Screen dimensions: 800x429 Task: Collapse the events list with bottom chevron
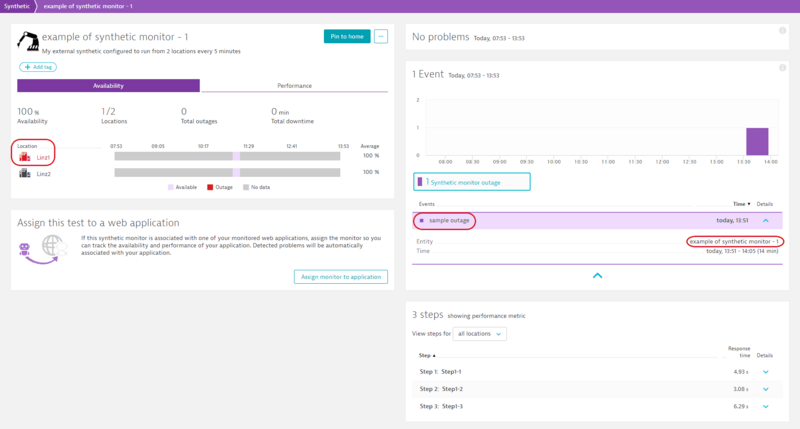pyautogui.click(x=597, y=274)
